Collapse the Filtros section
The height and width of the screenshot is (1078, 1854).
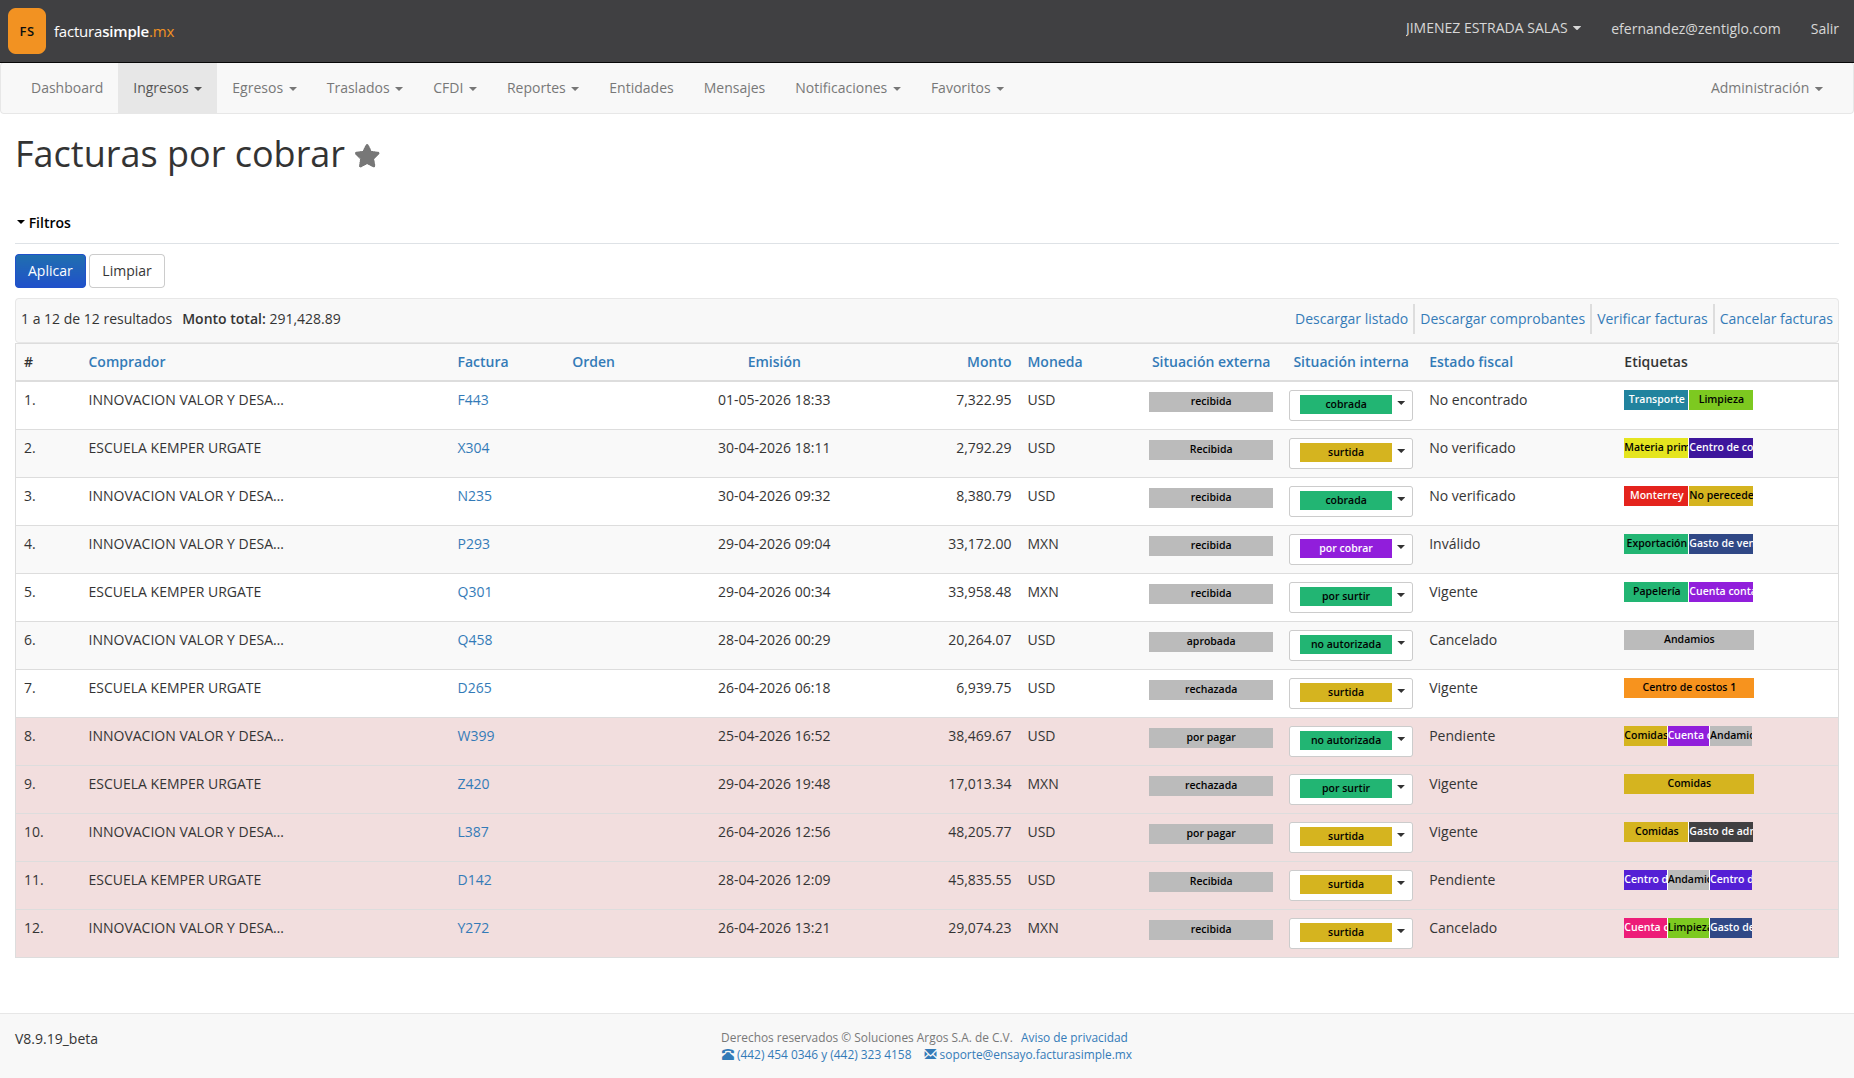point(43,223)
